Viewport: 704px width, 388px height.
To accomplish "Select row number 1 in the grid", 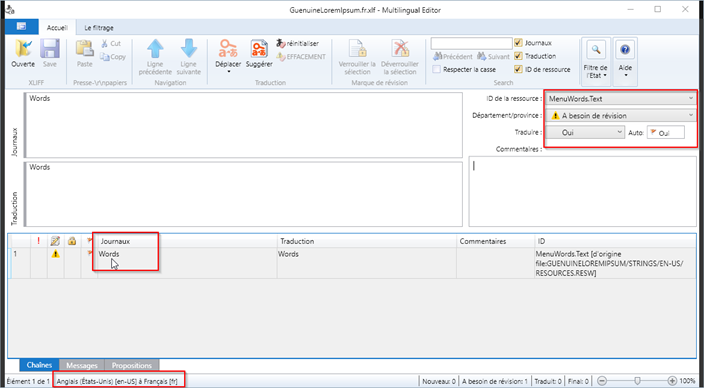I will coord(15,254).
